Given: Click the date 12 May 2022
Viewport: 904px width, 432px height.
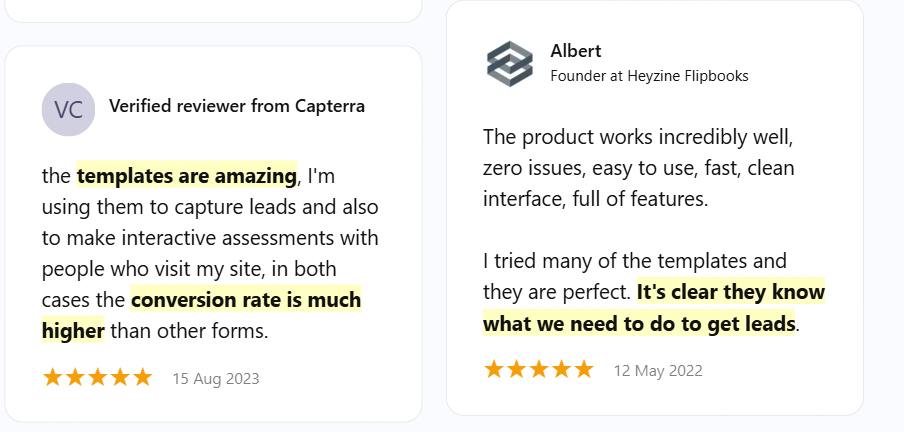Looking at the screenshot, I should pos(658,371).
